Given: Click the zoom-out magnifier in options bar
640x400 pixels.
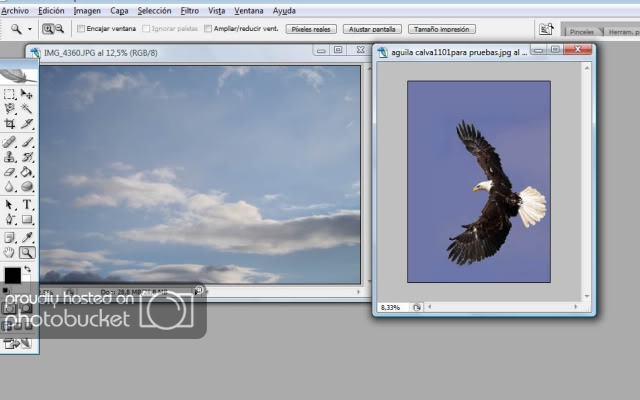Looking at the screenshot, I should tap(59, 30).
